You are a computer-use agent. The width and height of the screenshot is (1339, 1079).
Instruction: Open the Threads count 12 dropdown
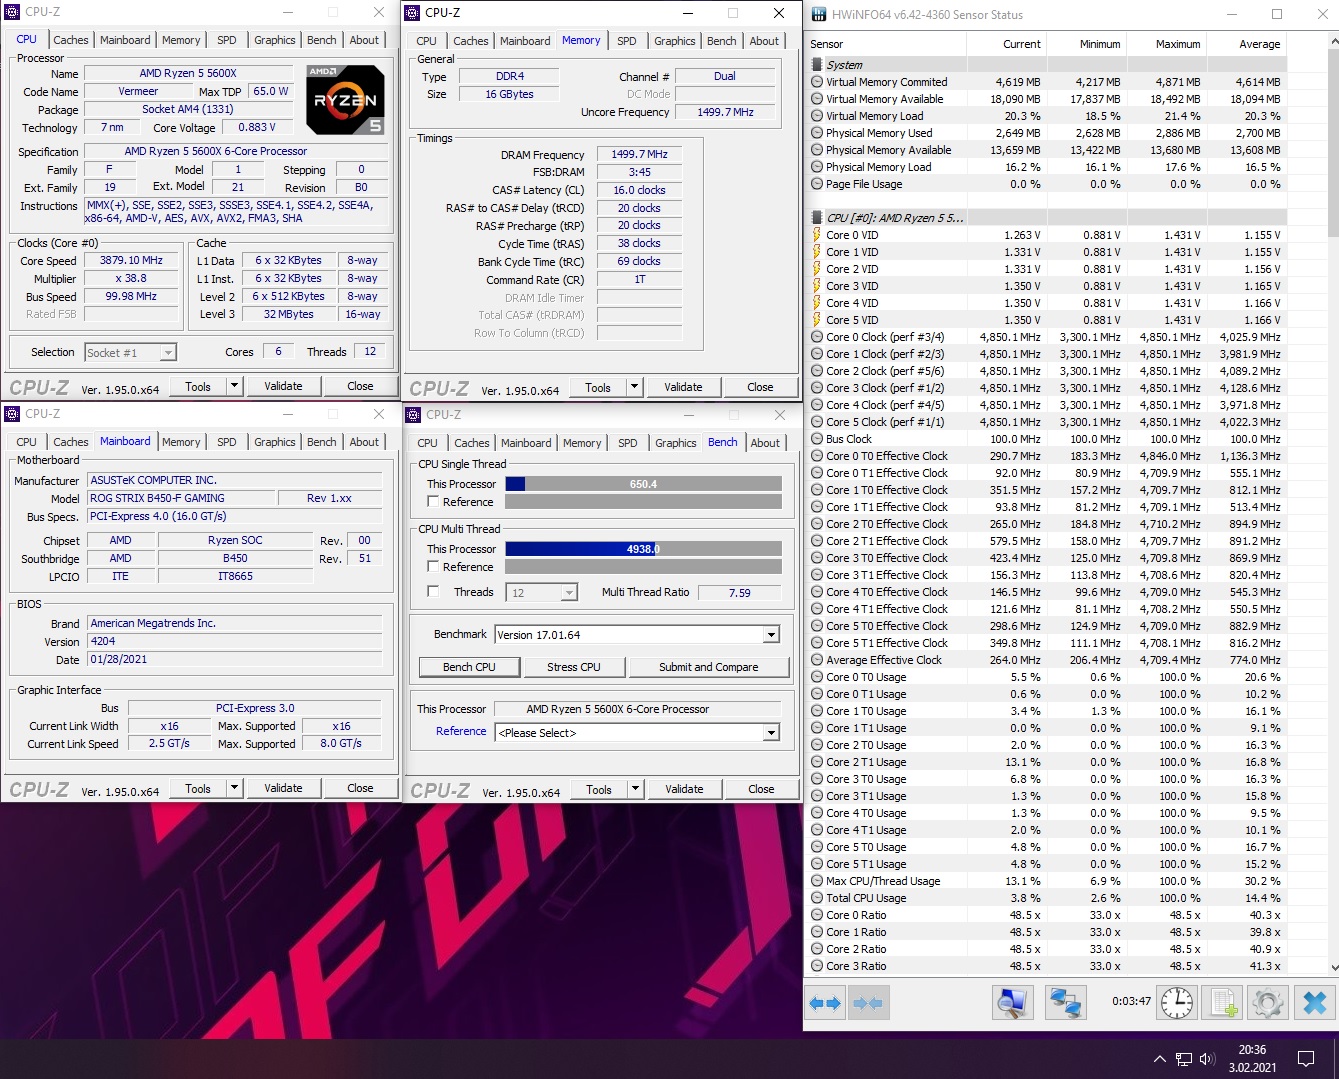point(542,592)
